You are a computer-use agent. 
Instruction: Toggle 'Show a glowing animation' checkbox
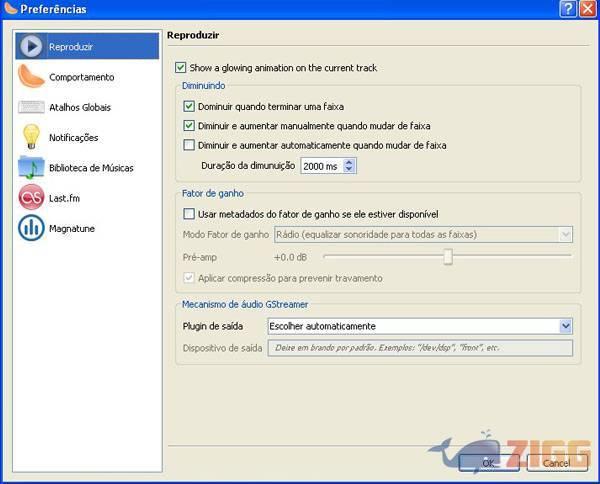(181, 68)
